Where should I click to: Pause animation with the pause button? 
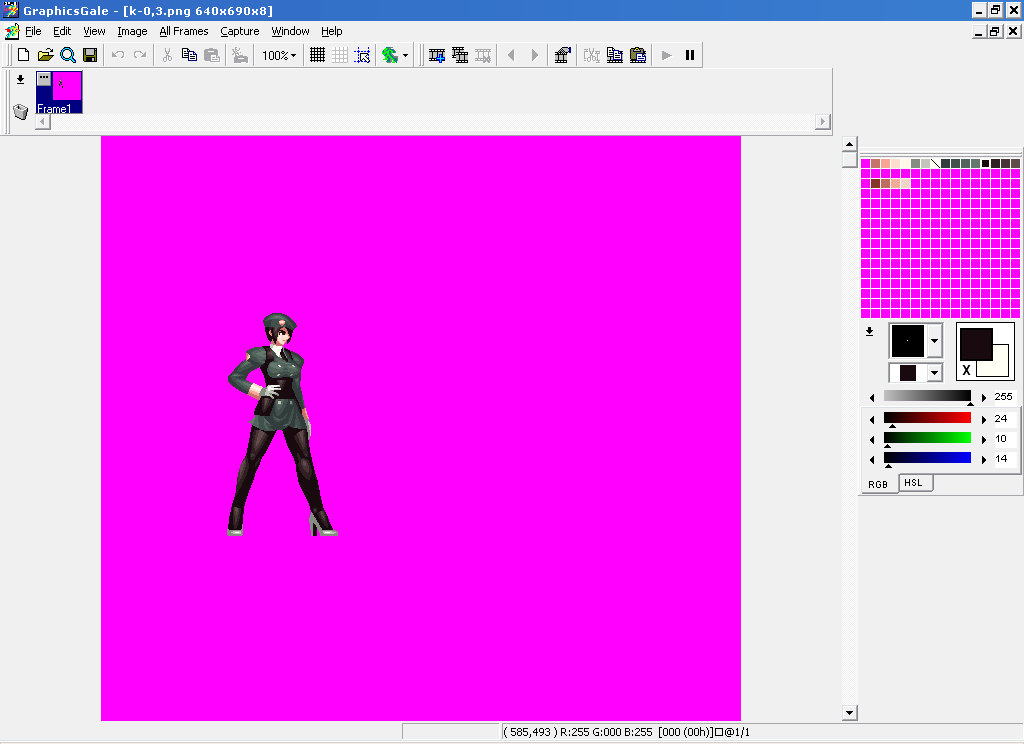(689, 55)
